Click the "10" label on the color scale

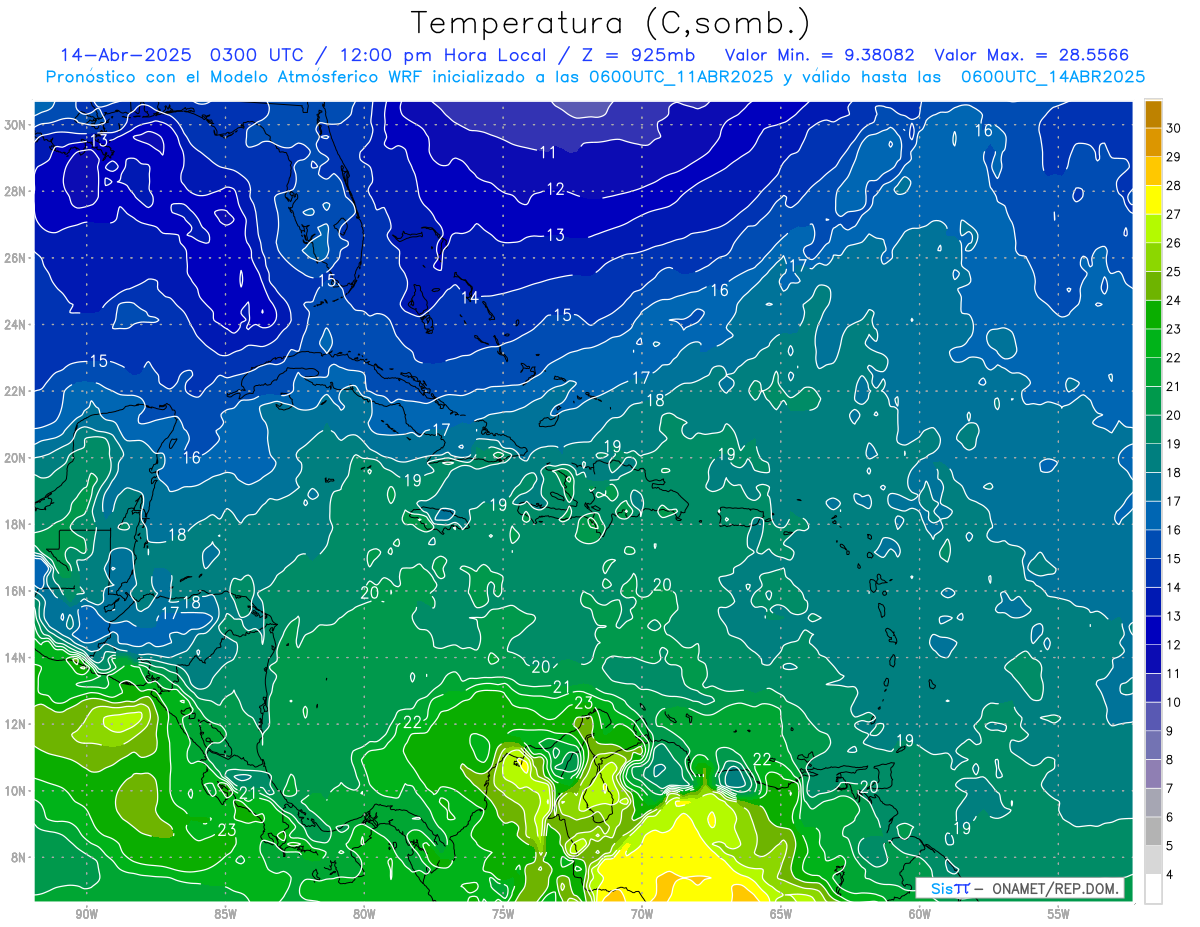click(1175, 702)
